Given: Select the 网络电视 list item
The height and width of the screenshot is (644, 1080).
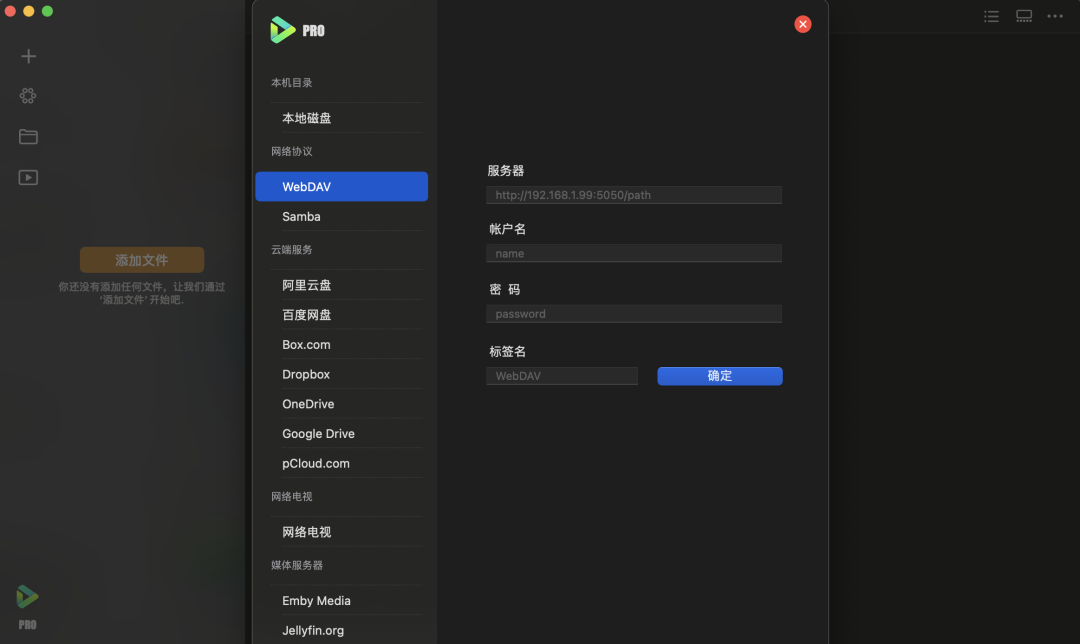Looking at the screenshot, I should [x=342, y=532].
